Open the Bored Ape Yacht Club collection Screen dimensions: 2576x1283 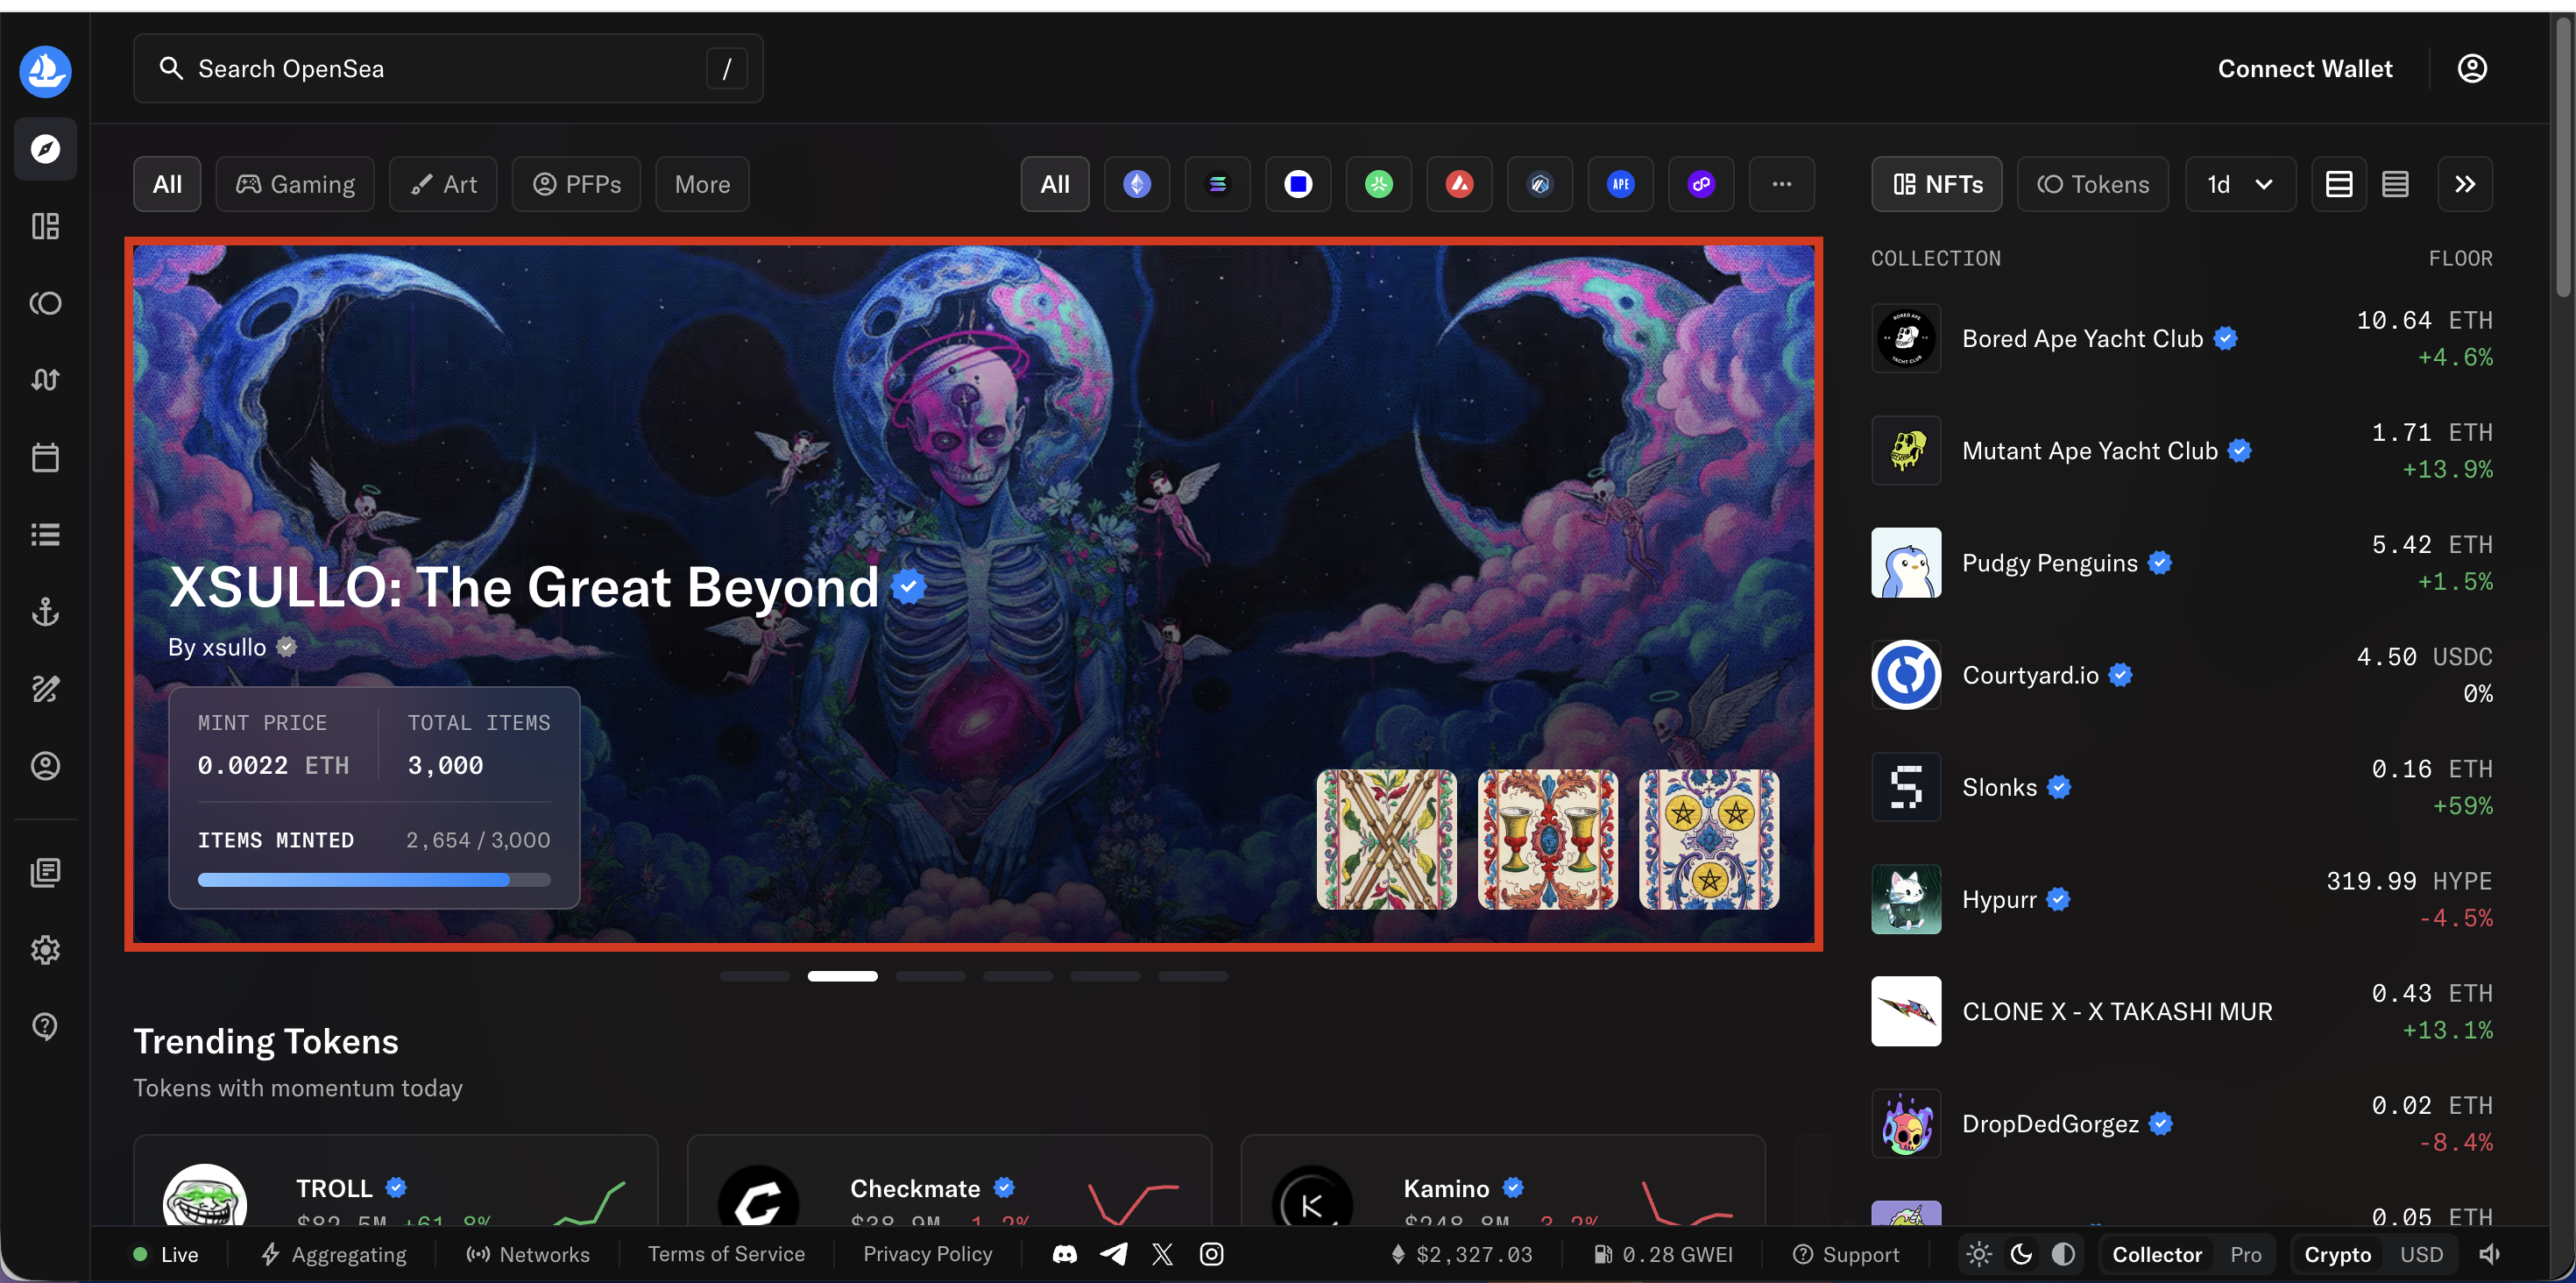point(2182,338)
